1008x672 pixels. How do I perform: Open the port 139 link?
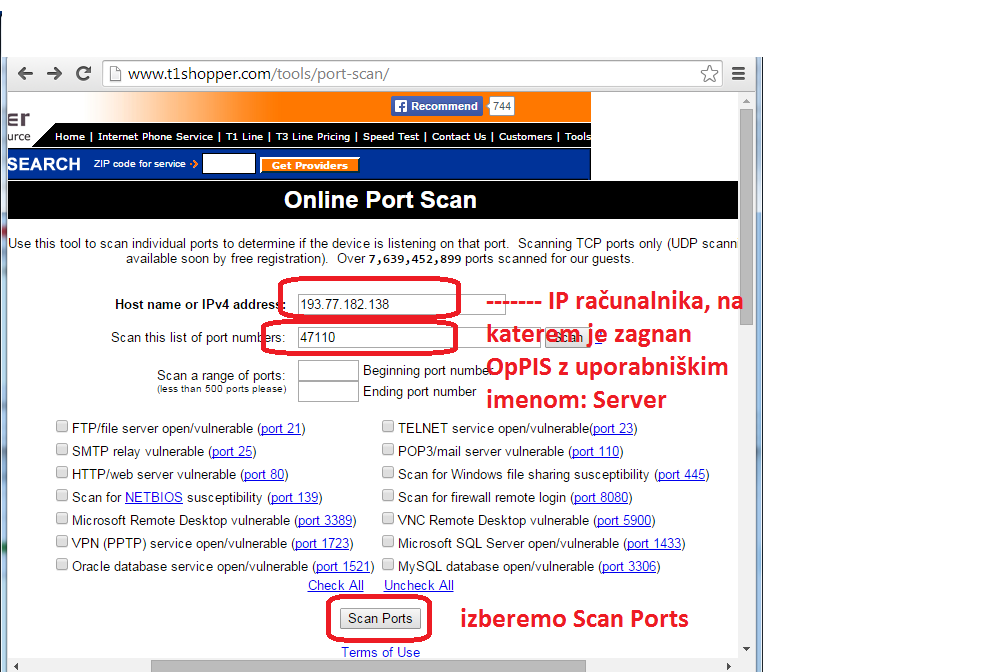click(x=294, y=498)
